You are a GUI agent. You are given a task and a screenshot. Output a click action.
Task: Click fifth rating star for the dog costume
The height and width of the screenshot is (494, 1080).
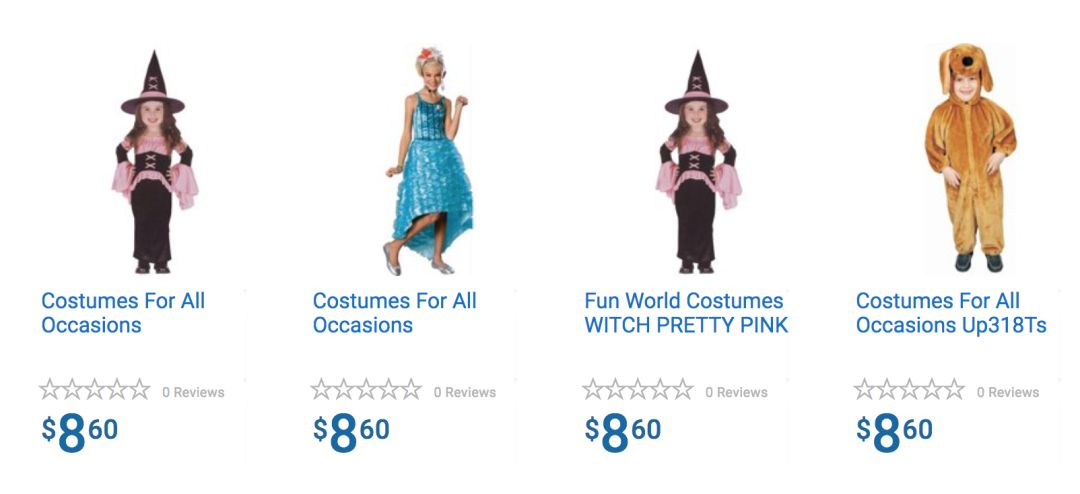click(x=953, y=390)
